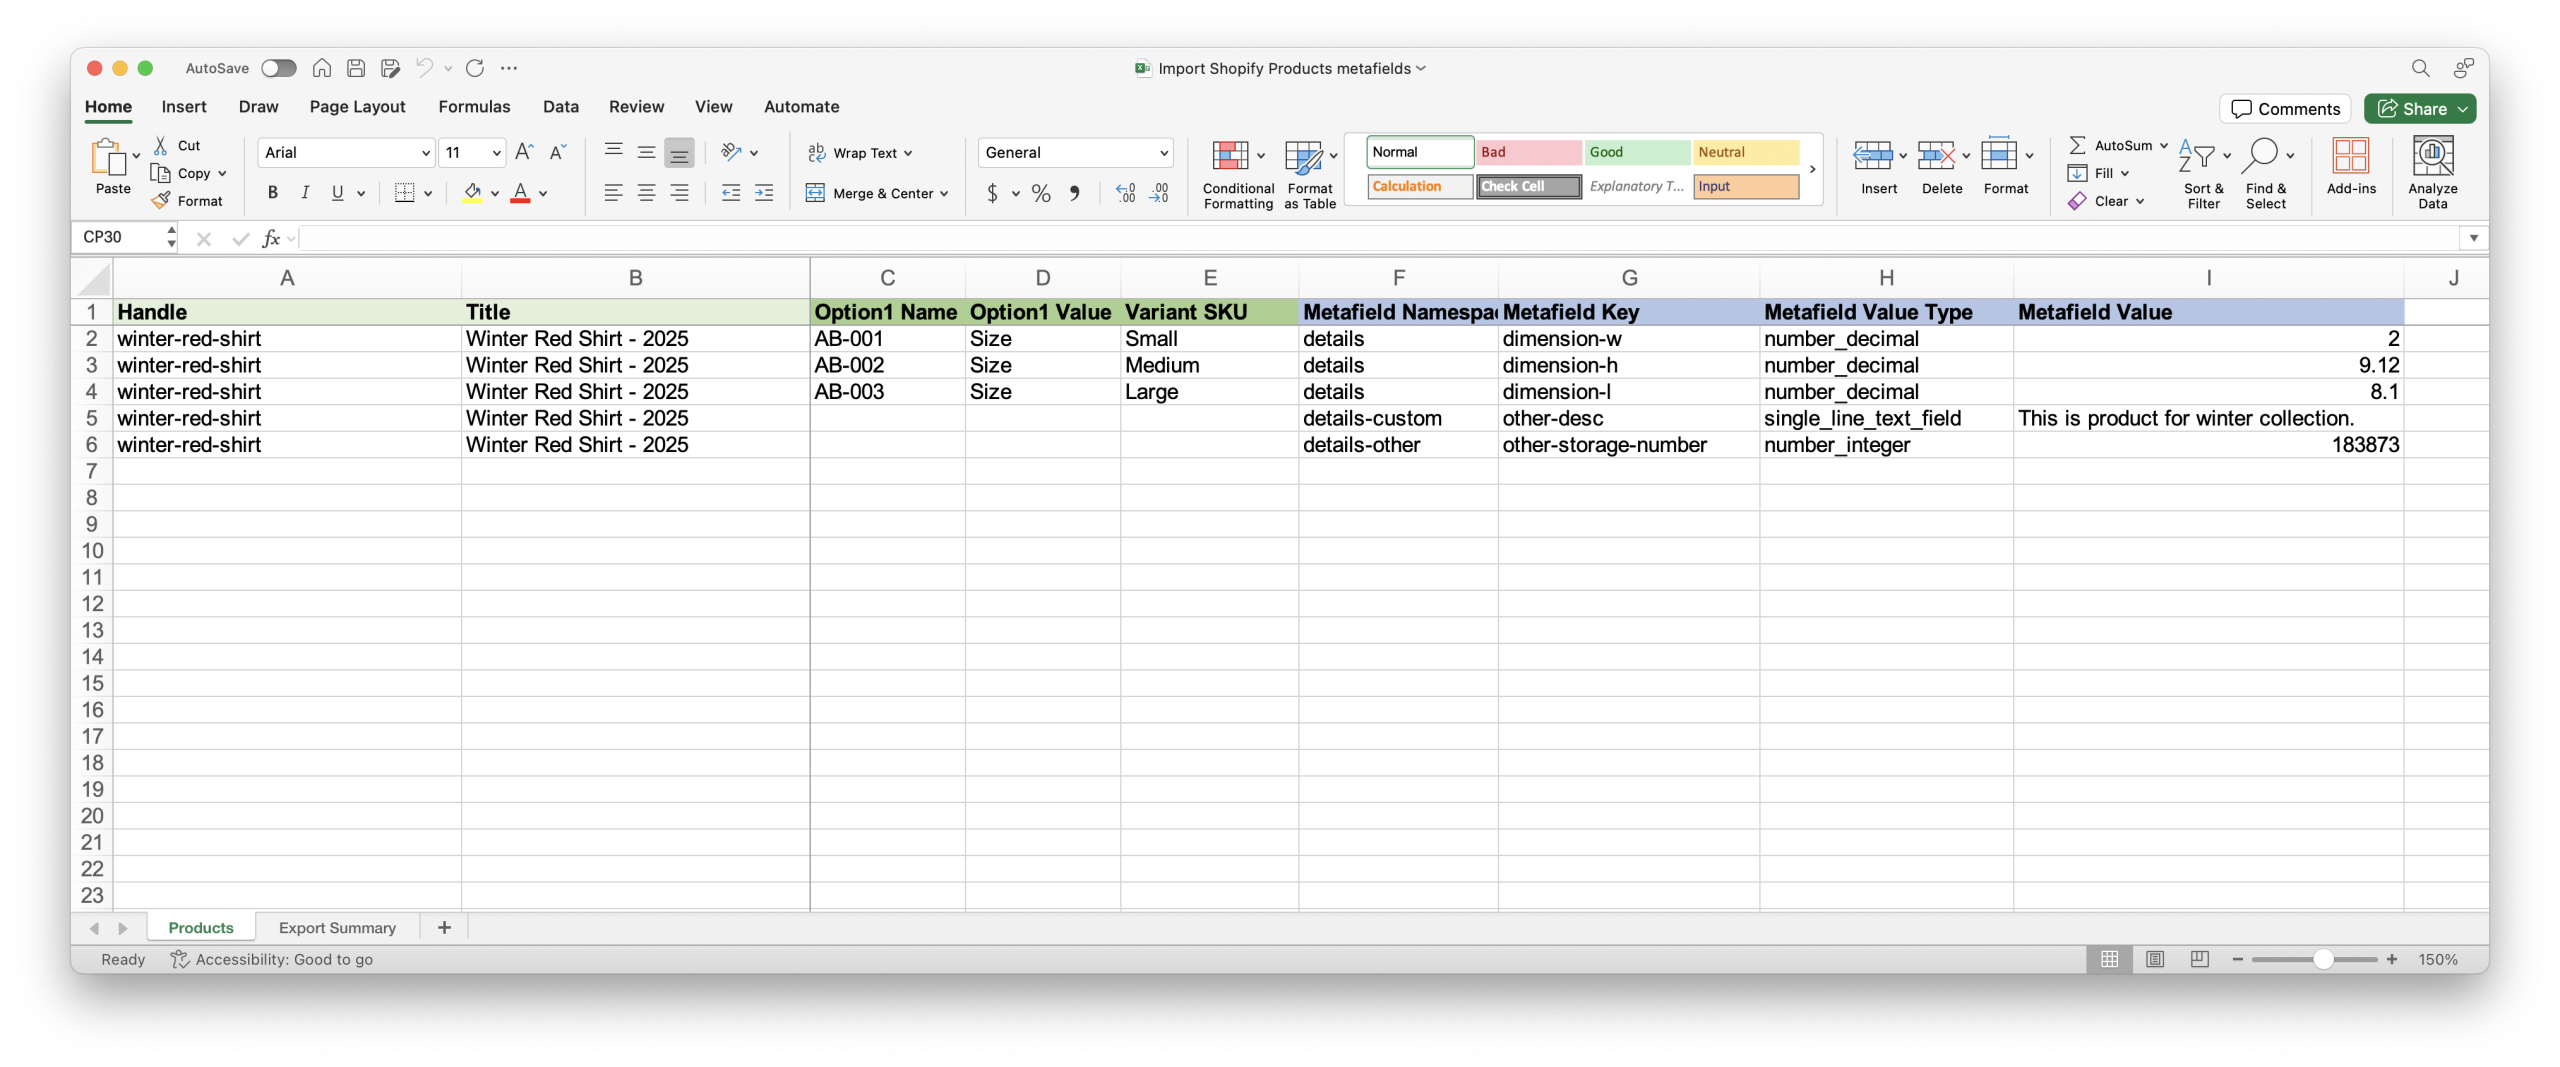Click the Add-ins icon

pos(2350,166)
